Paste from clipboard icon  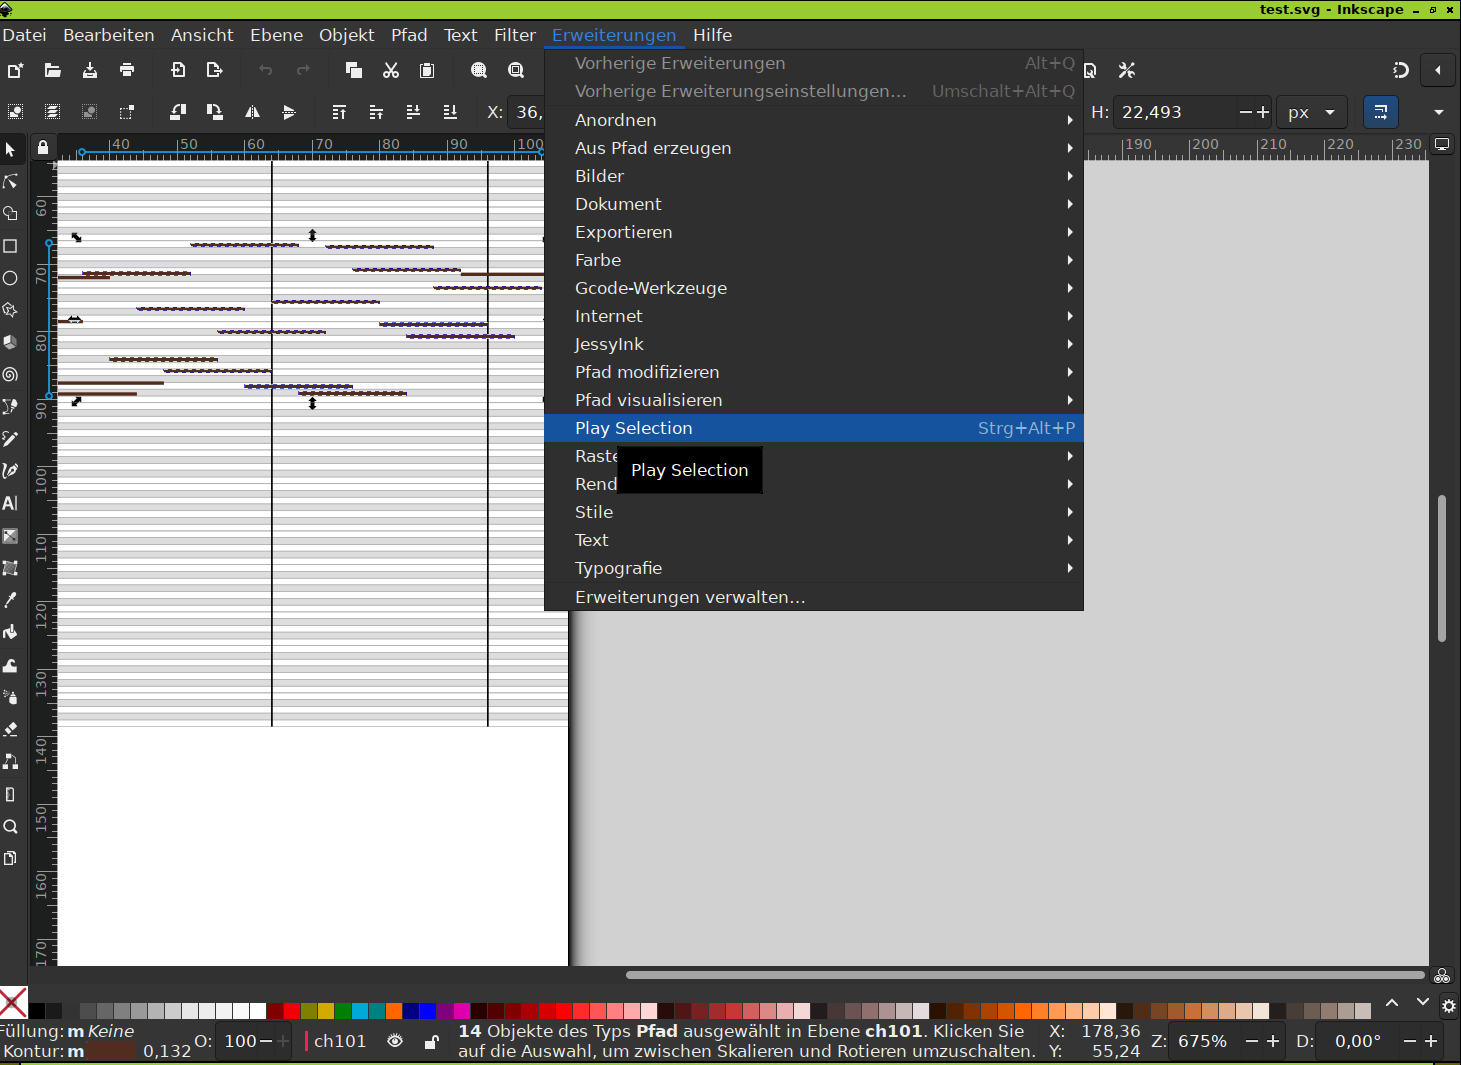click(x=427, y=70)
